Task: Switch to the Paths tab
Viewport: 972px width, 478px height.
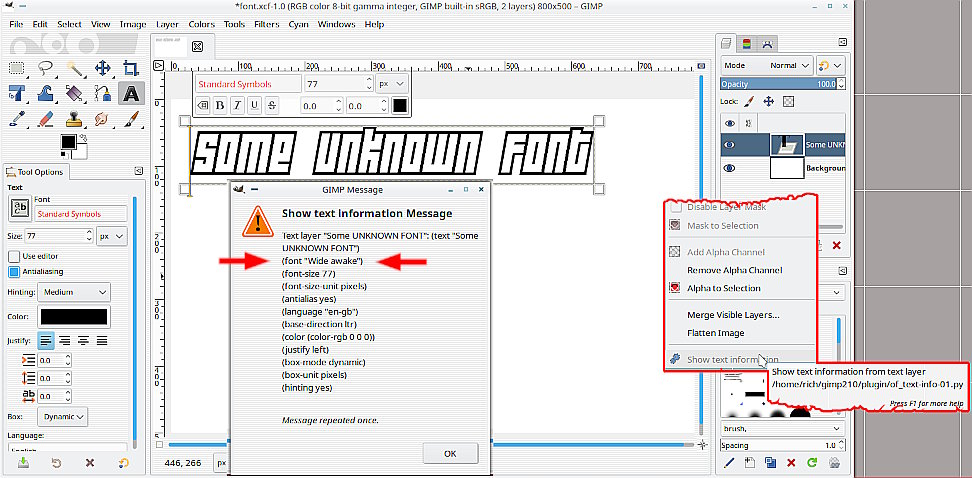Action: point(767,43)
